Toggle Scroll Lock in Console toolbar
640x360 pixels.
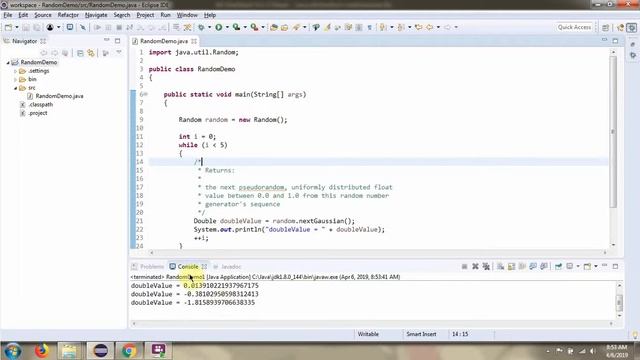click(511, 267)
